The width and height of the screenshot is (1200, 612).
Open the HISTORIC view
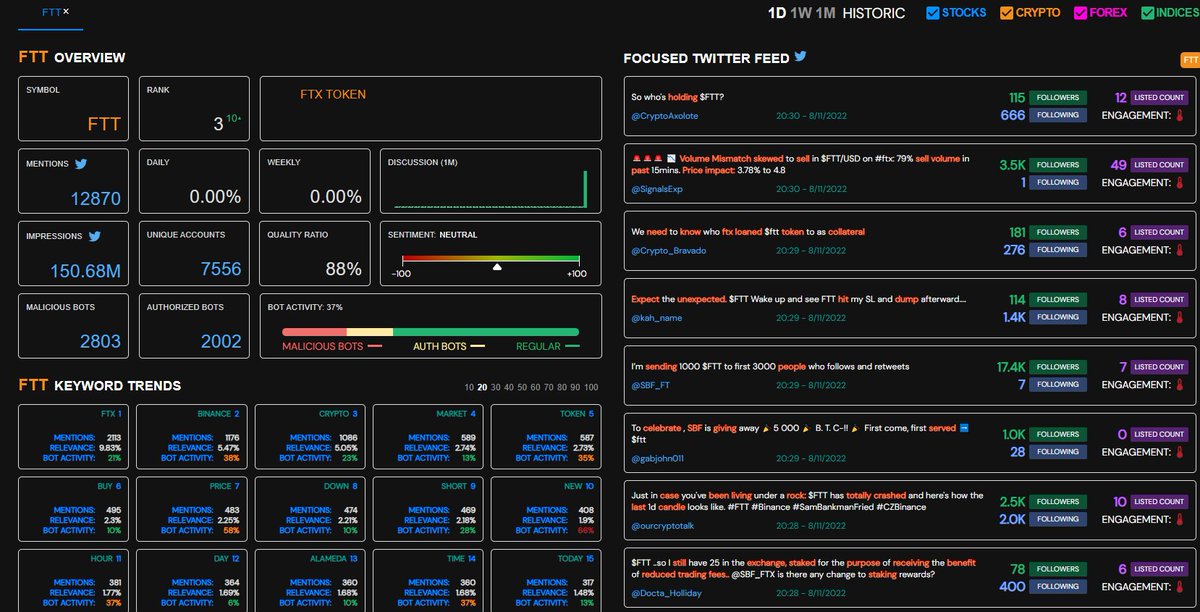pos(873,13)
